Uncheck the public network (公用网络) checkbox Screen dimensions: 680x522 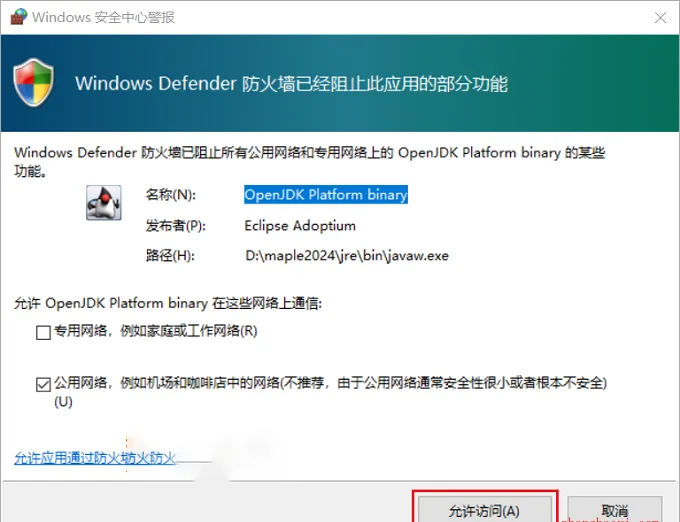[43, 384]
